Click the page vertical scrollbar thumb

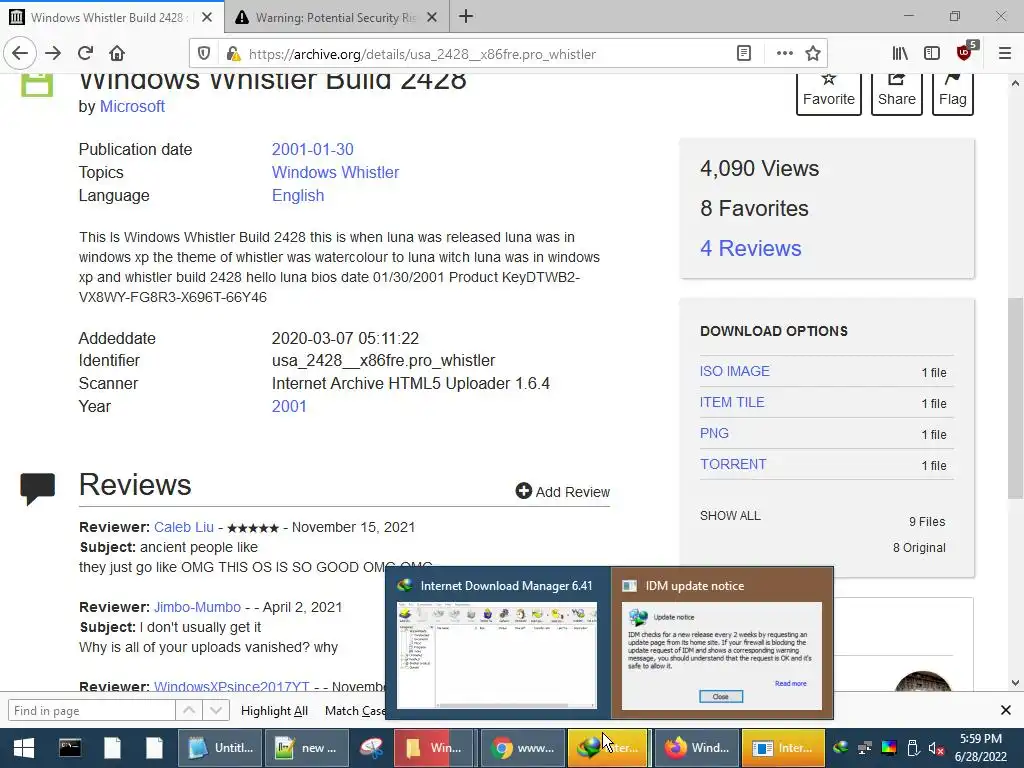coord(1015,400)
